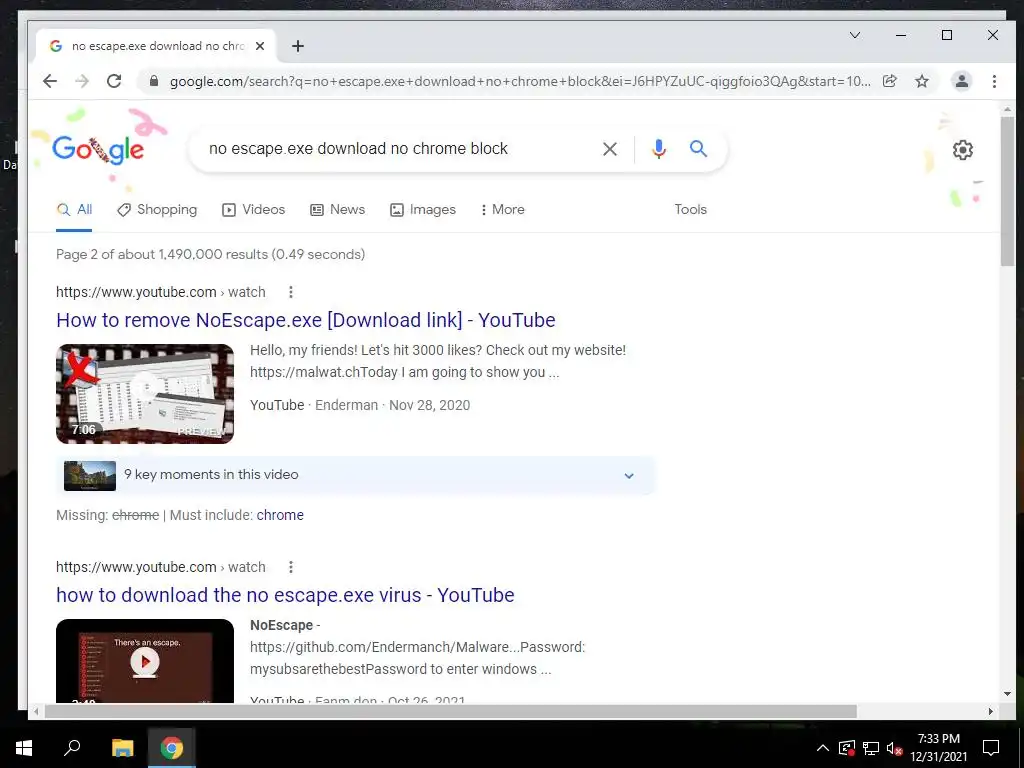The width and height of the screenshot is (1024, 768).
Task: Click the muted volume tray icon
Action: [x=894, y=748]
